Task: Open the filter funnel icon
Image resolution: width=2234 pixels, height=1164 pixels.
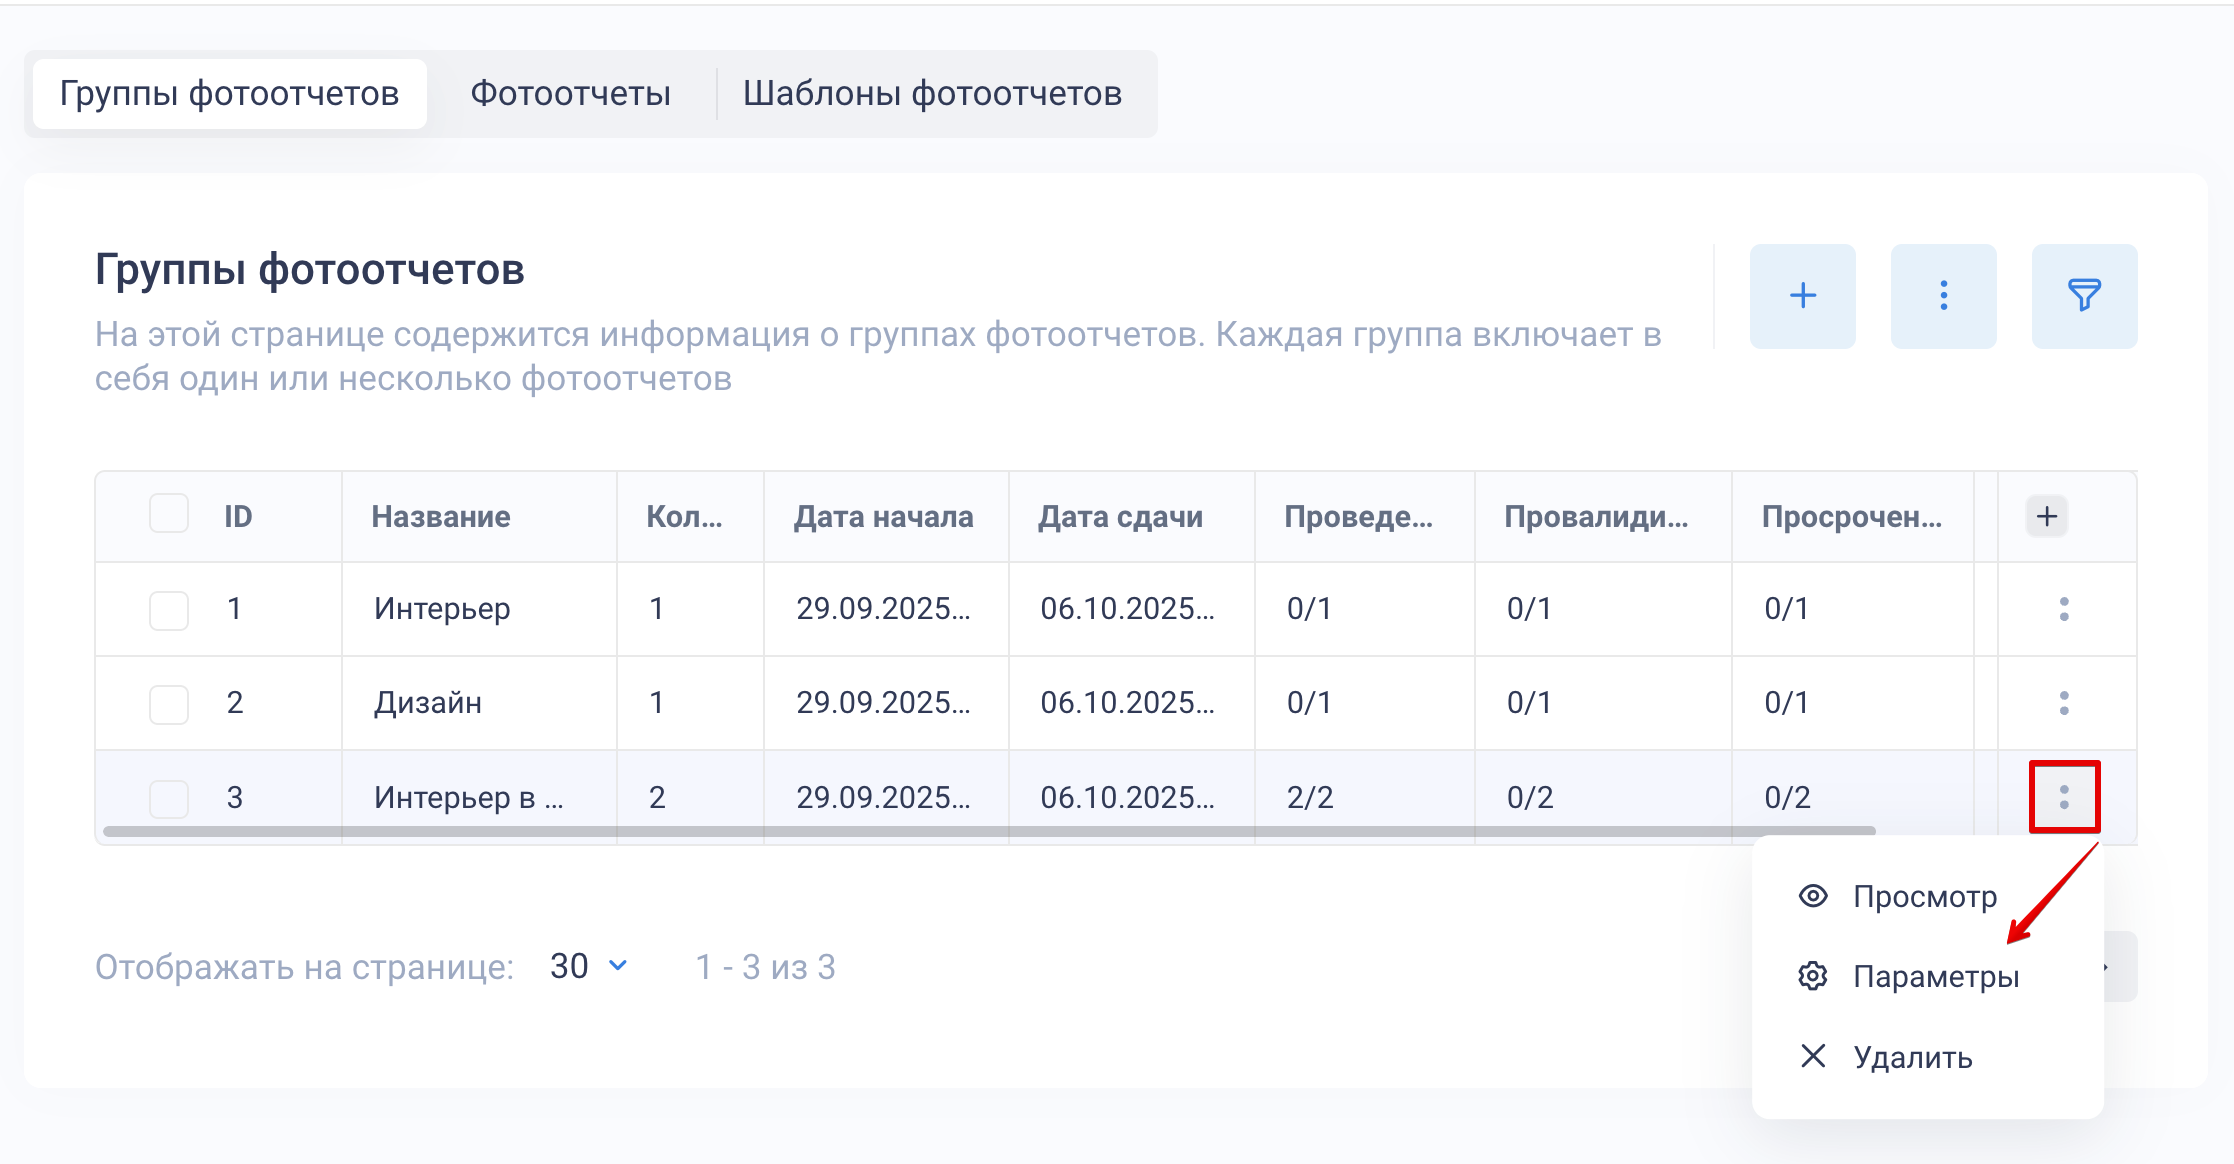Action: point(2084,296)
